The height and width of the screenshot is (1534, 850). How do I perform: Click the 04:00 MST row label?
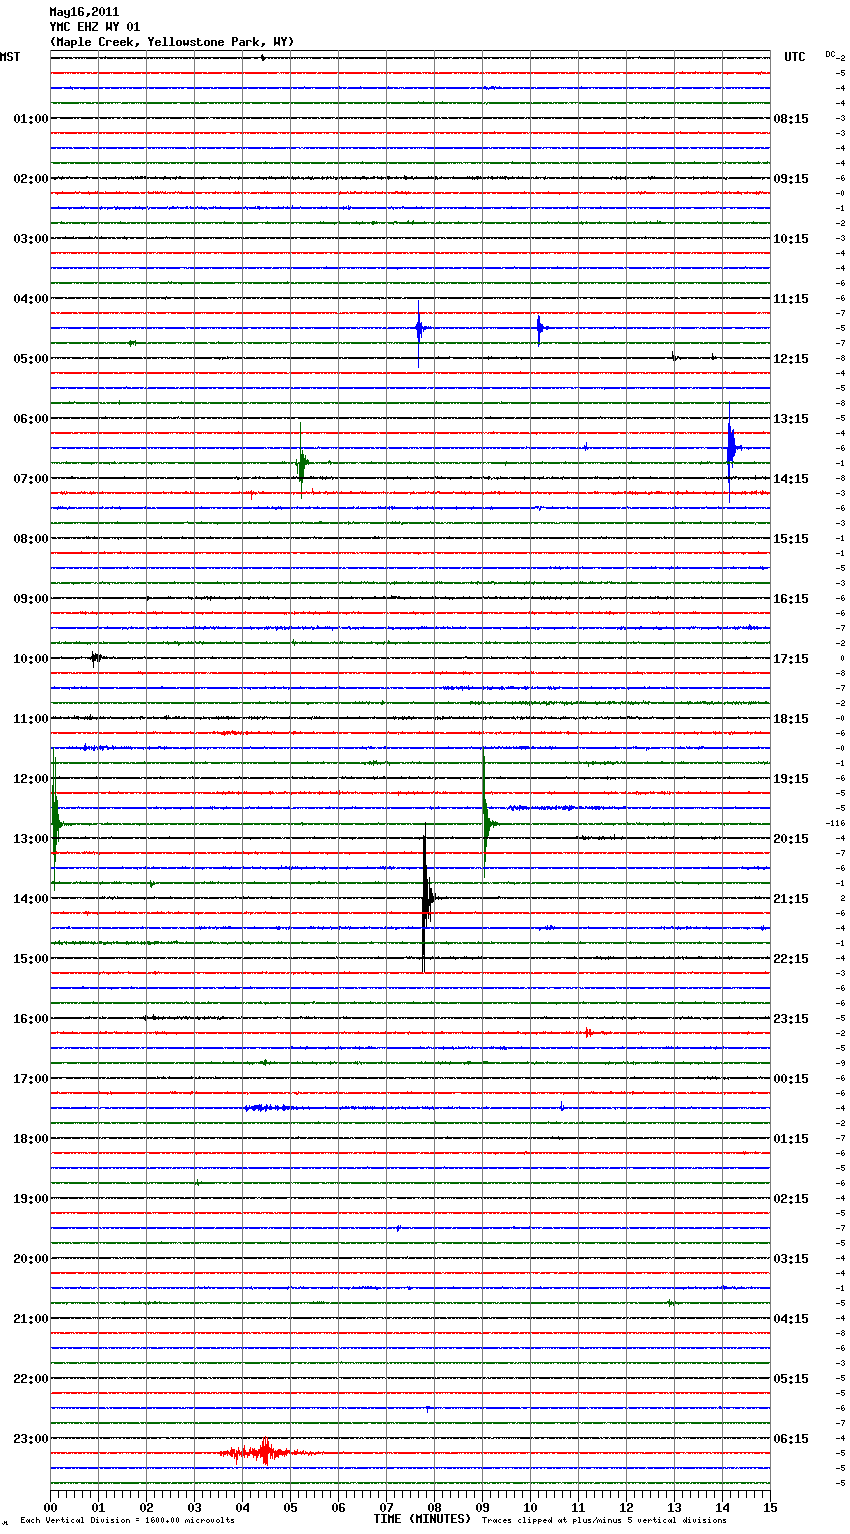(30, 298)
